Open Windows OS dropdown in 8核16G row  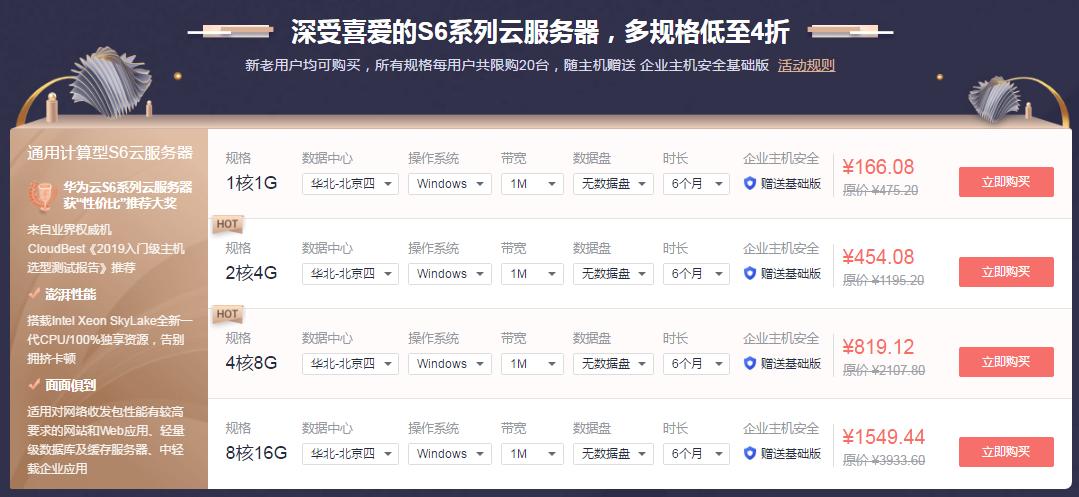449,454
